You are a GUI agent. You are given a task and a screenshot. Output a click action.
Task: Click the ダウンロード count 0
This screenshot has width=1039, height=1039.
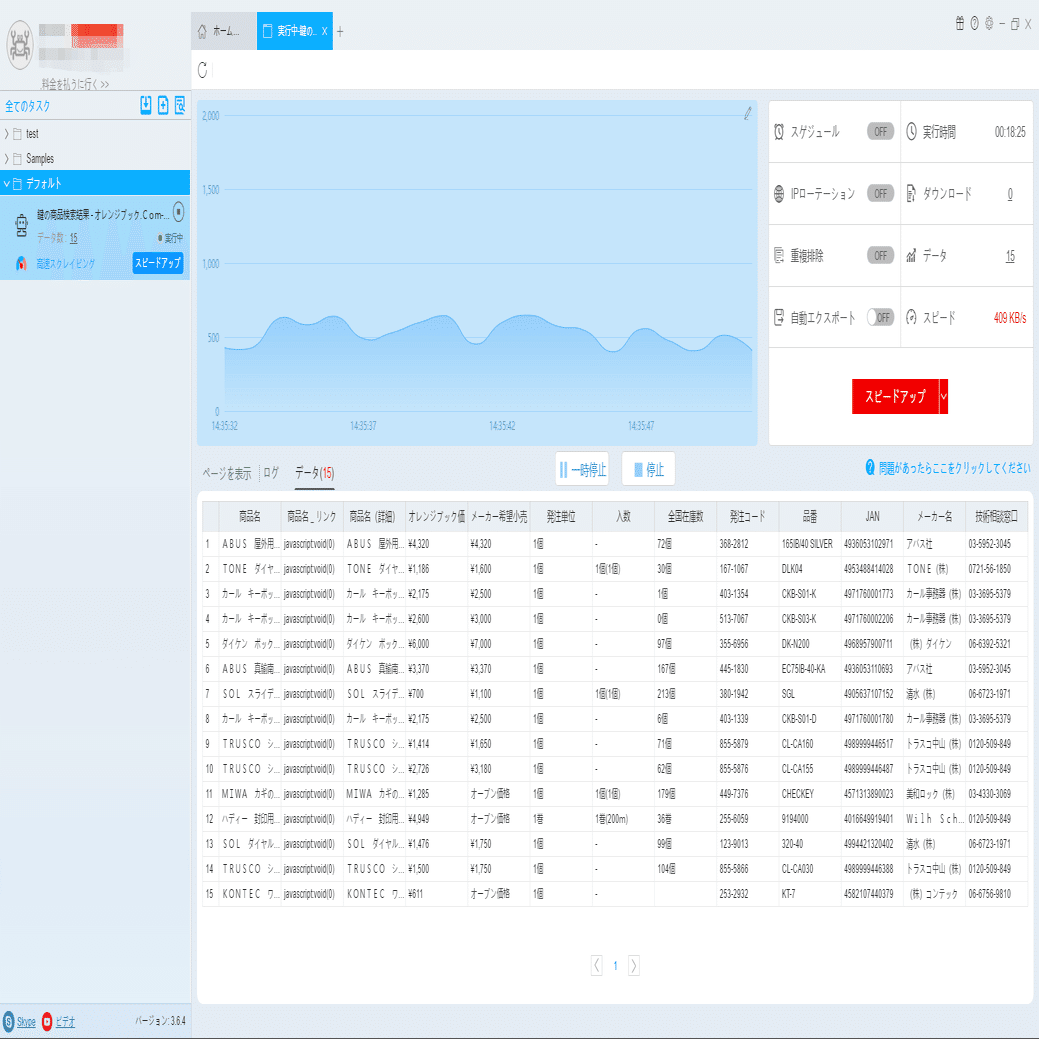pyautogui.click(x=1010, y=194)
